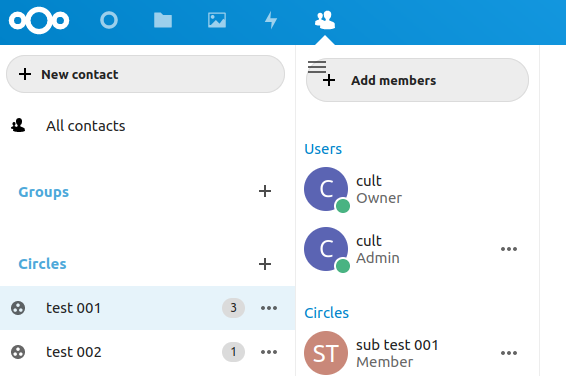Click the Add members button
Image resolution: width=566 pixels, height=376 pixels.
pos(417,80)
